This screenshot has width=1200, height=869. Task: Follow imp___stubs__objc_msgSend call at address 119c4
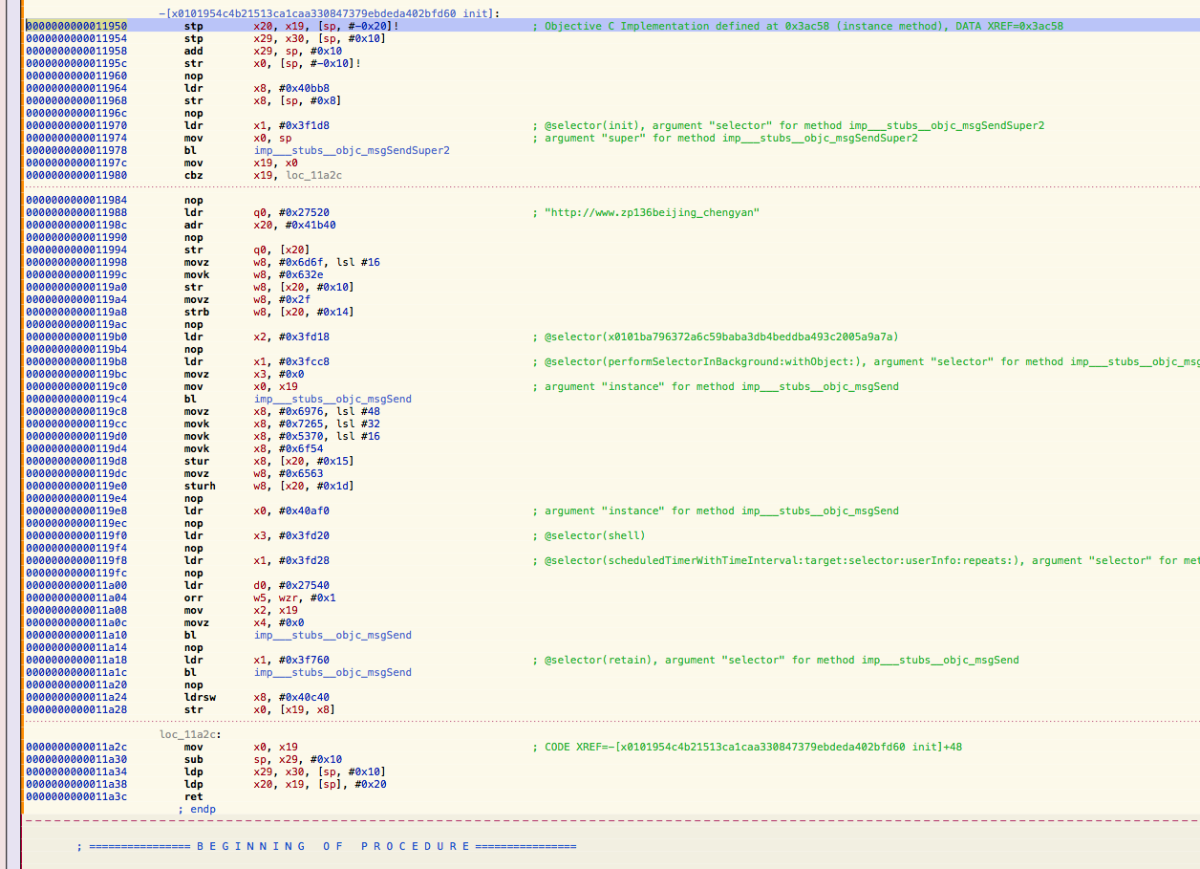tap(333, 399)
